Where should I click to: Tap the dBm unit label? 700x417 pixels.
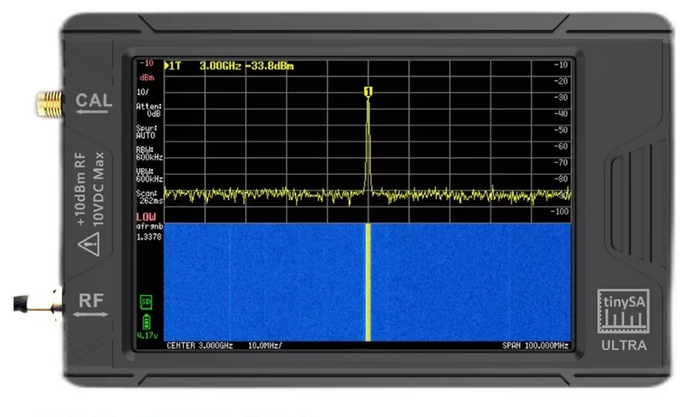[147, 77]
